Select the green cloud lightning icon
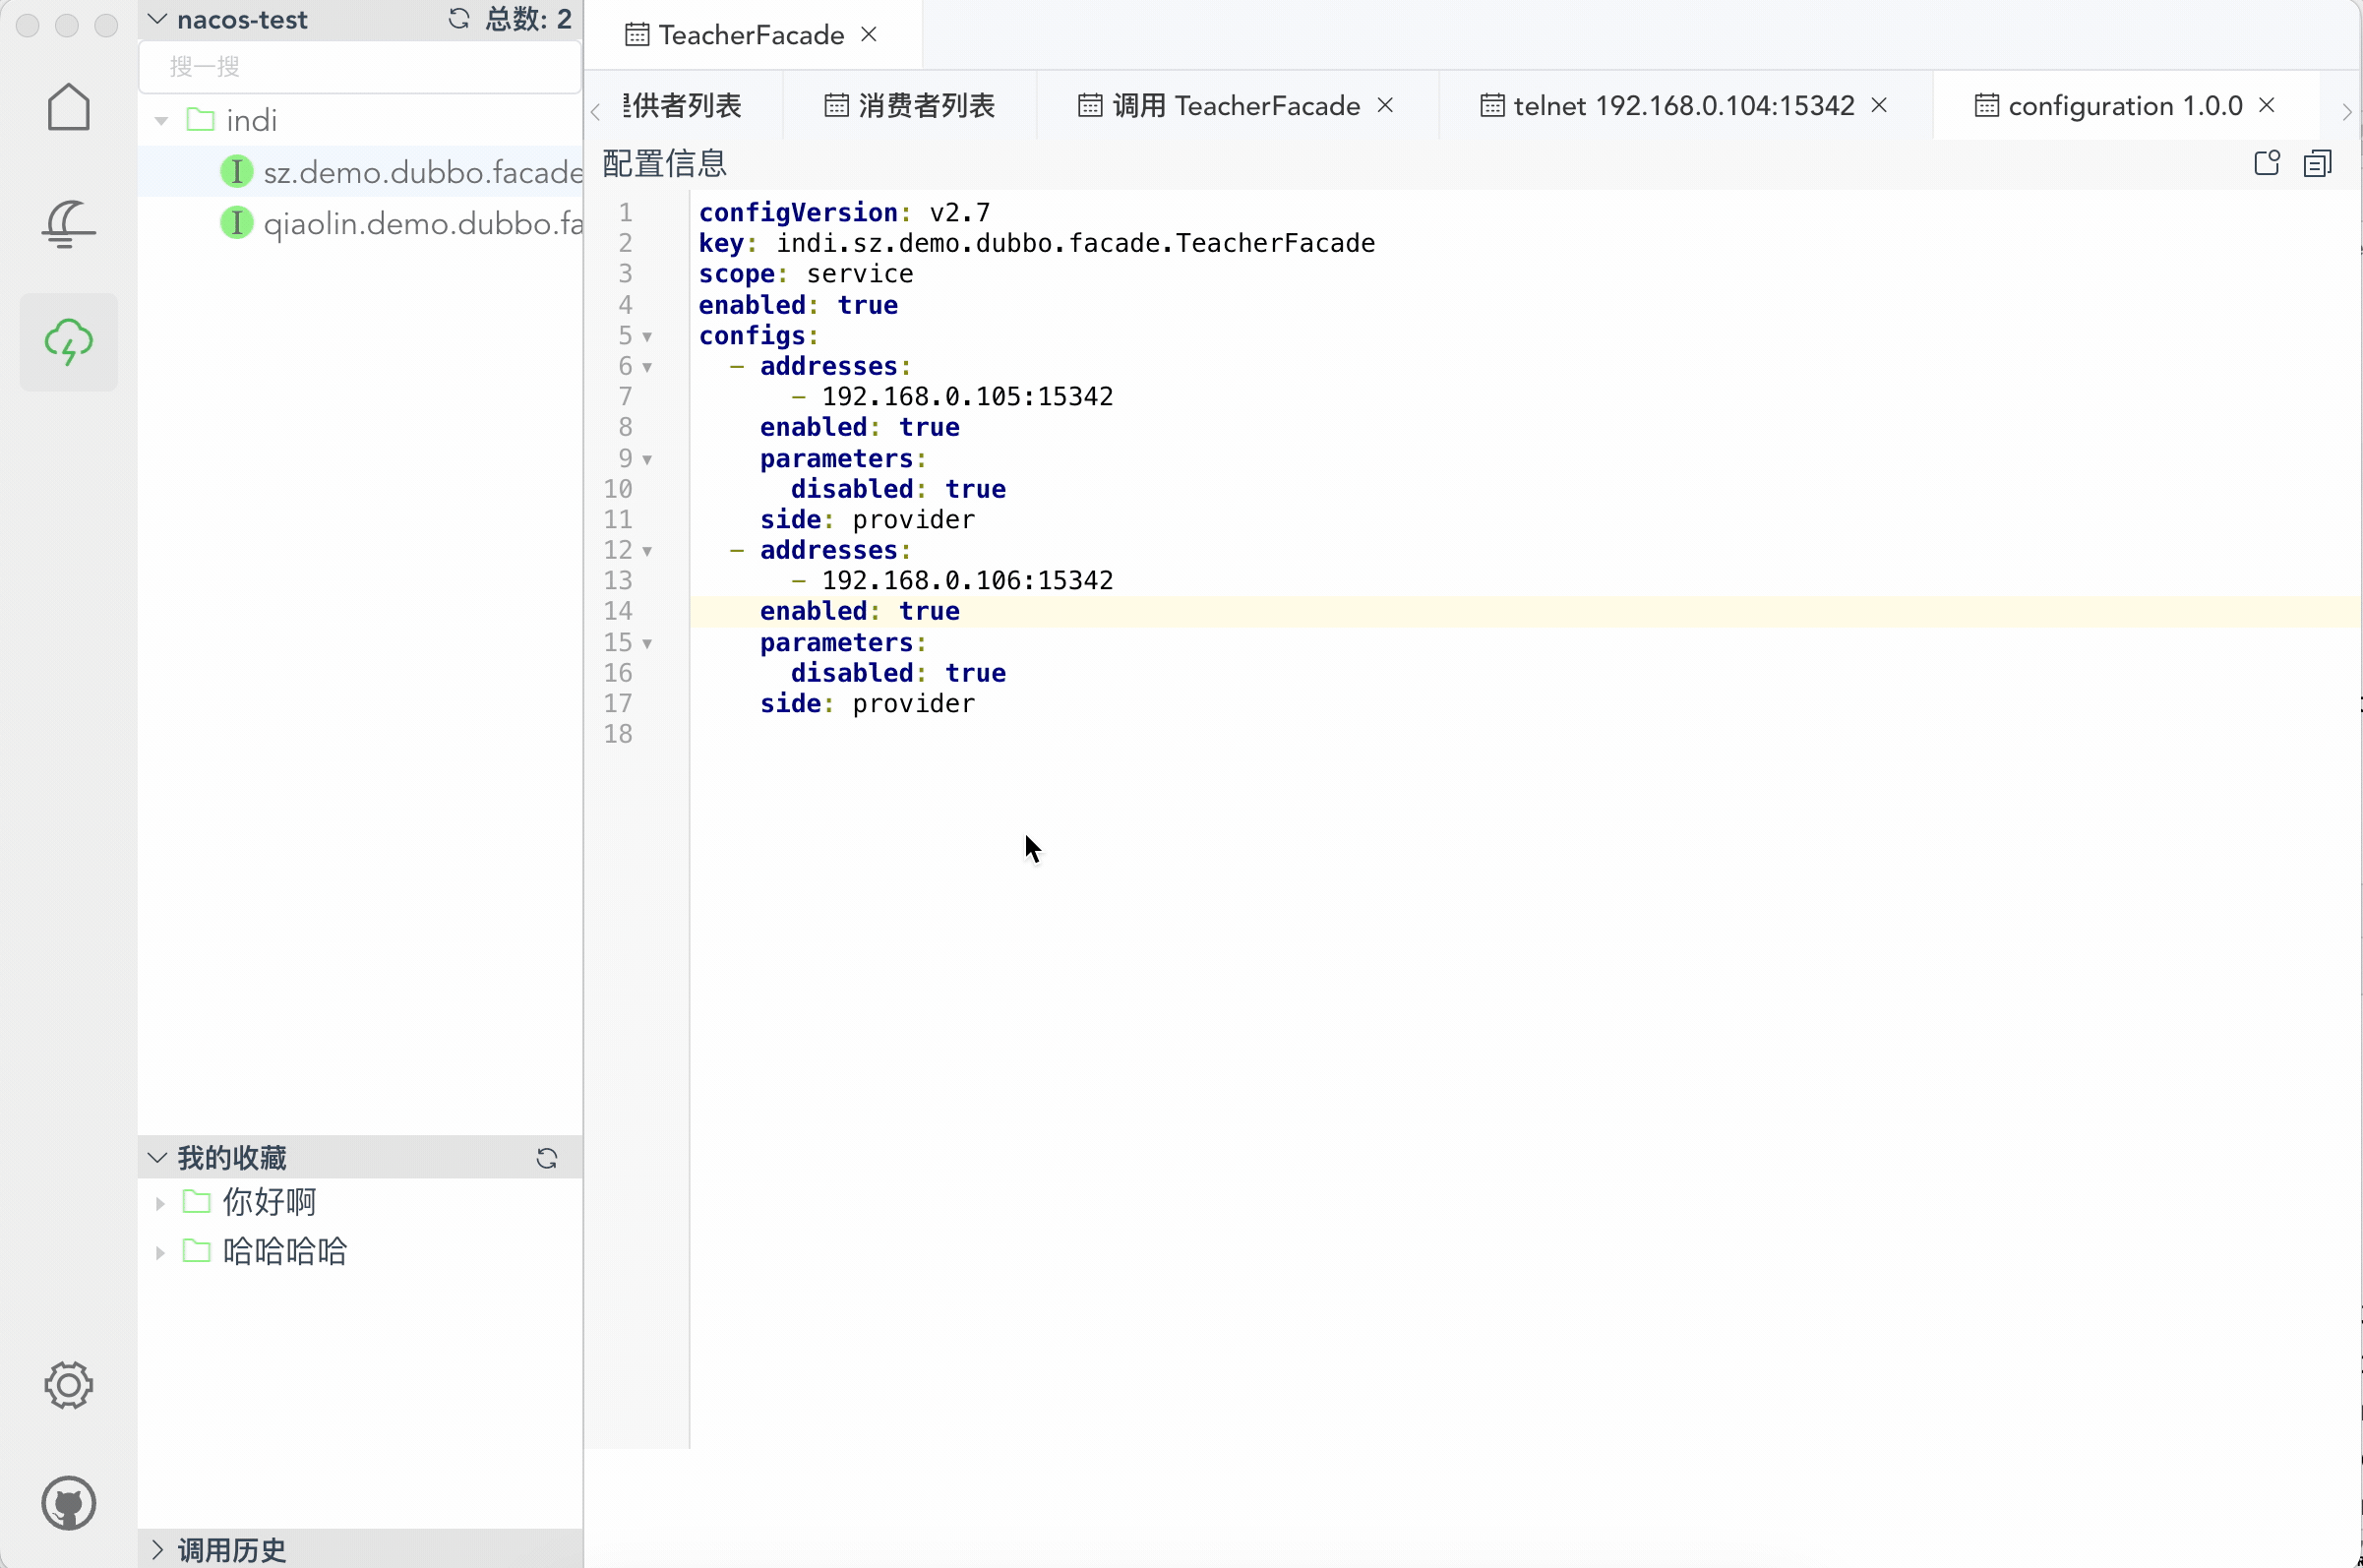 tap(68, 342)
